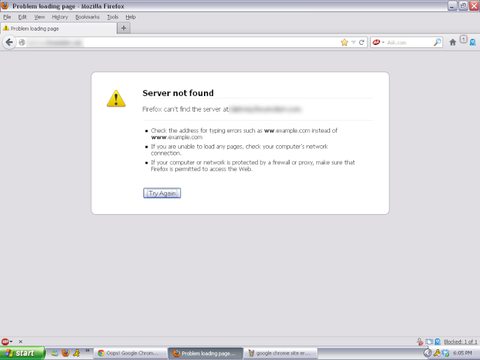
Task: Click the blocked-count badge icon in toolbar
Action: tap(463, 39)
